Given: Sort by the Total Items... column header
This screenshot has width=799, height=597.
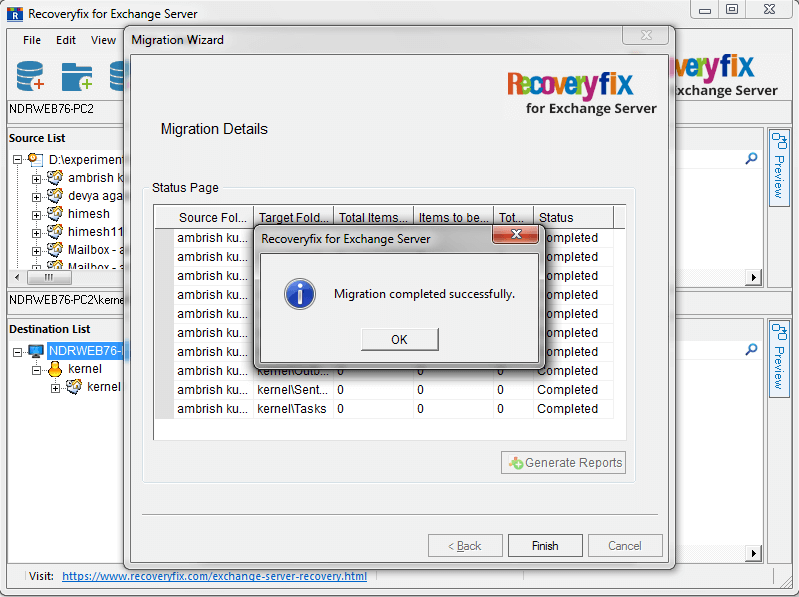Looking at the screenshot, I should pos(374,218).
